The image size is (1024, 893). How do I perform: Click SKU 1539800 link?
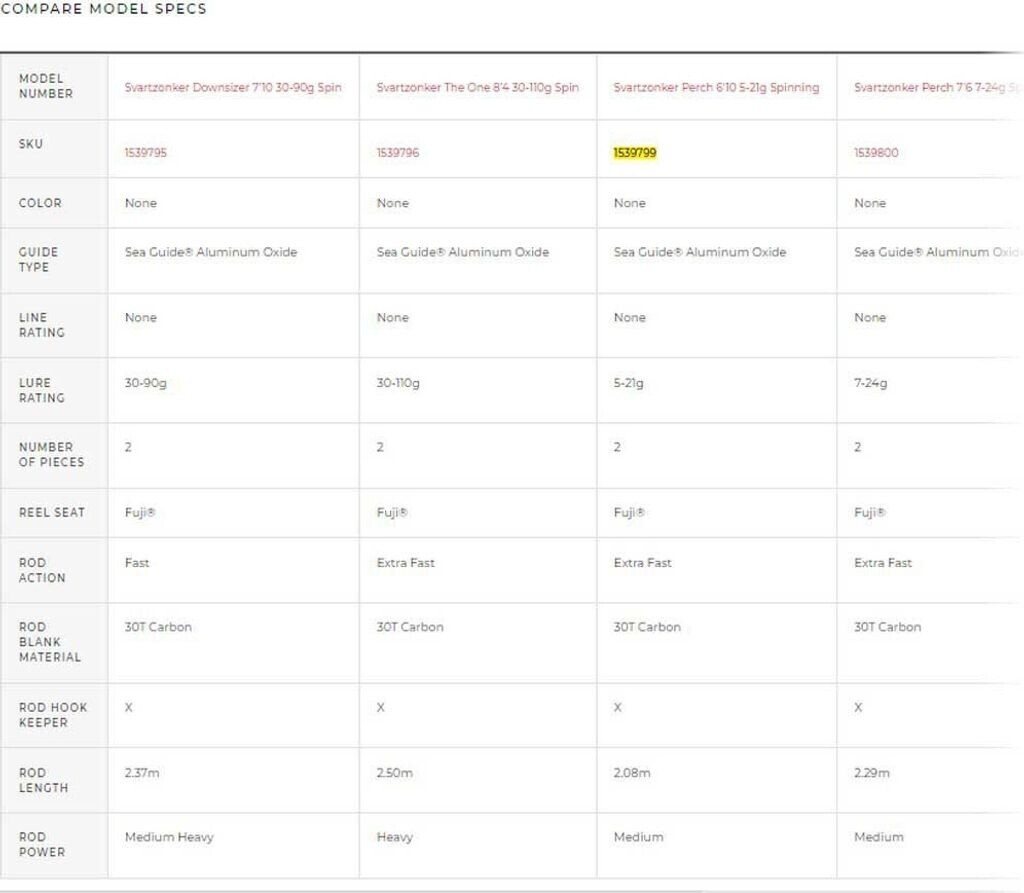click(x=876, y=153)
